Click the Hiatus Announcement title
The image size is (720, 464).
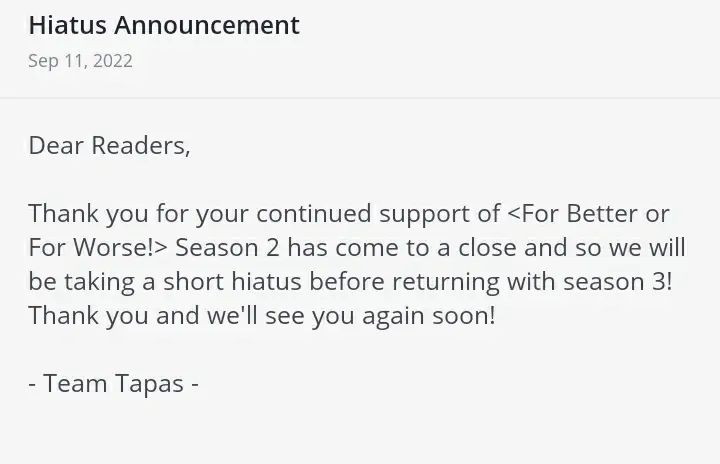164,25
